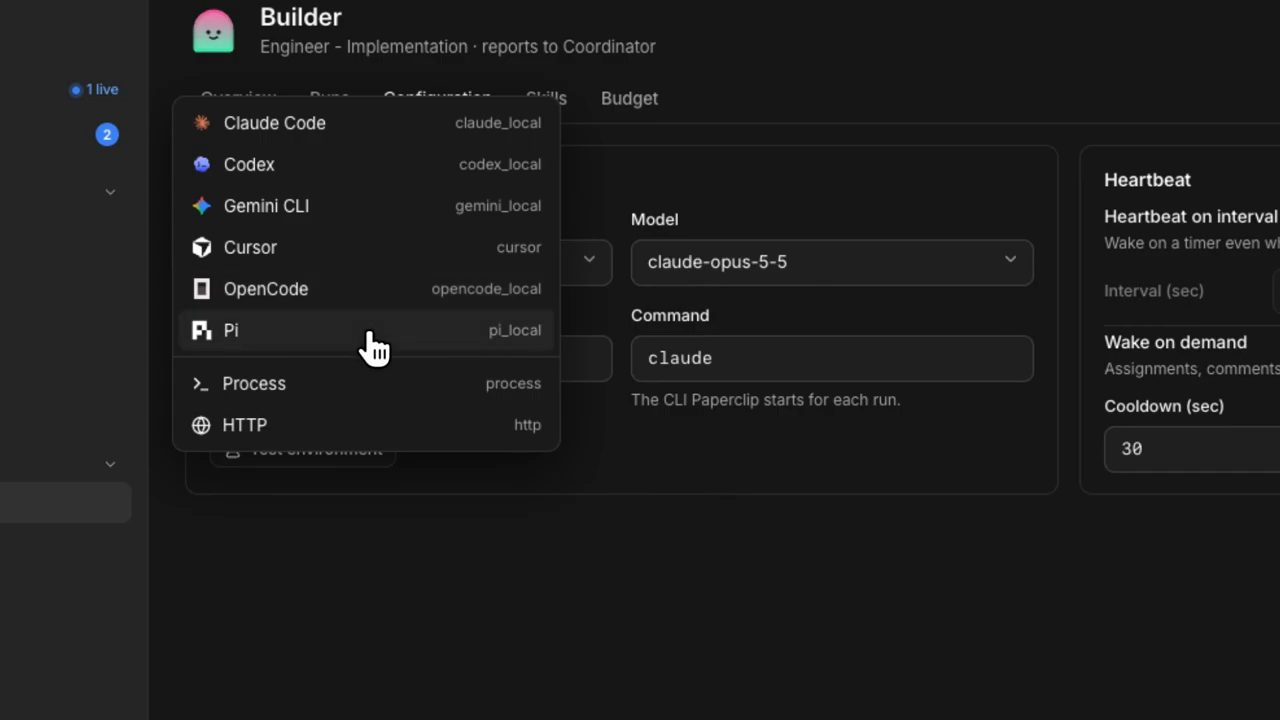Click the Command field containing claude
This screenshot has height=720, width=1280.
point(832,358)
